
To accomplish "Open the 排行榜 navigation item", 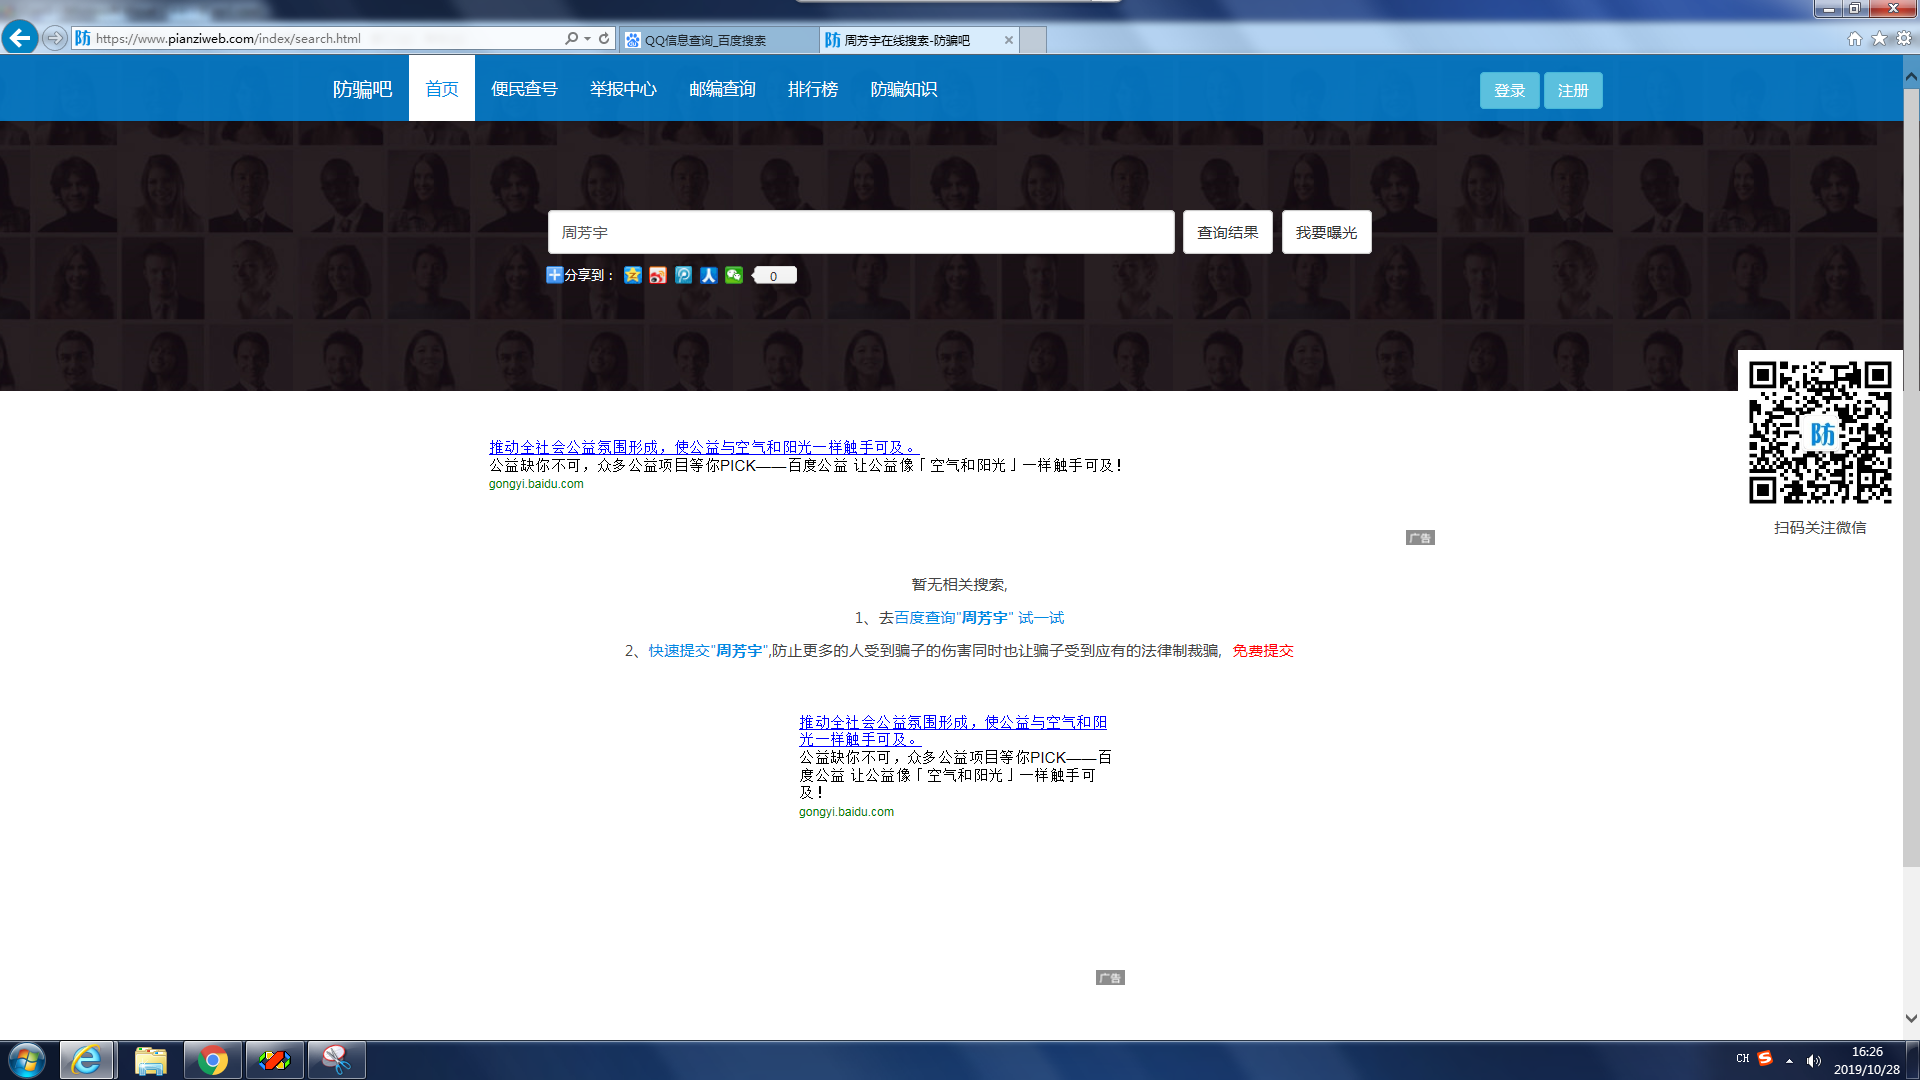I will pyautogui.click(x=812, y=89).
